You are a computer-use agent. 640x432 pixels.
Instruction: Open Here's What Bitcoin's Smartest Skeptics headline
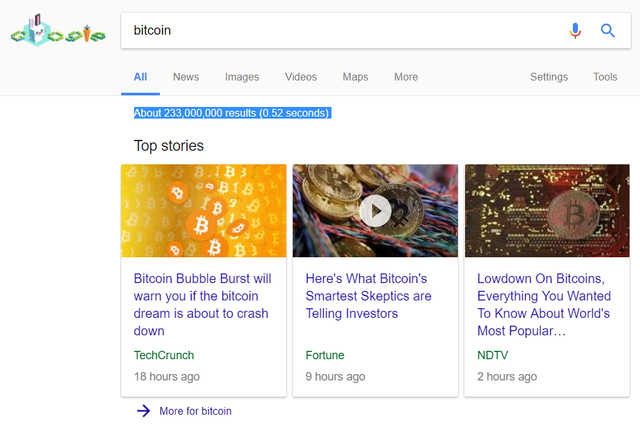click(368, 296)
